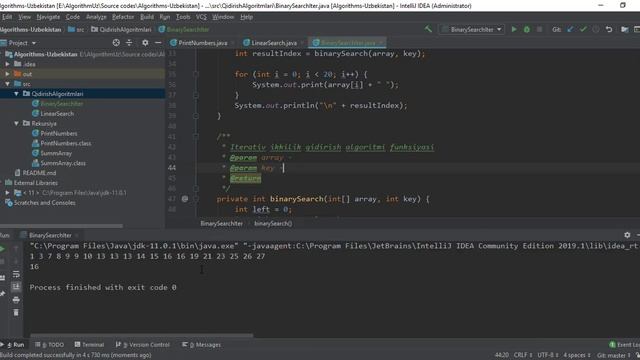Close the LinearSearch.java tab

(302, 43)
